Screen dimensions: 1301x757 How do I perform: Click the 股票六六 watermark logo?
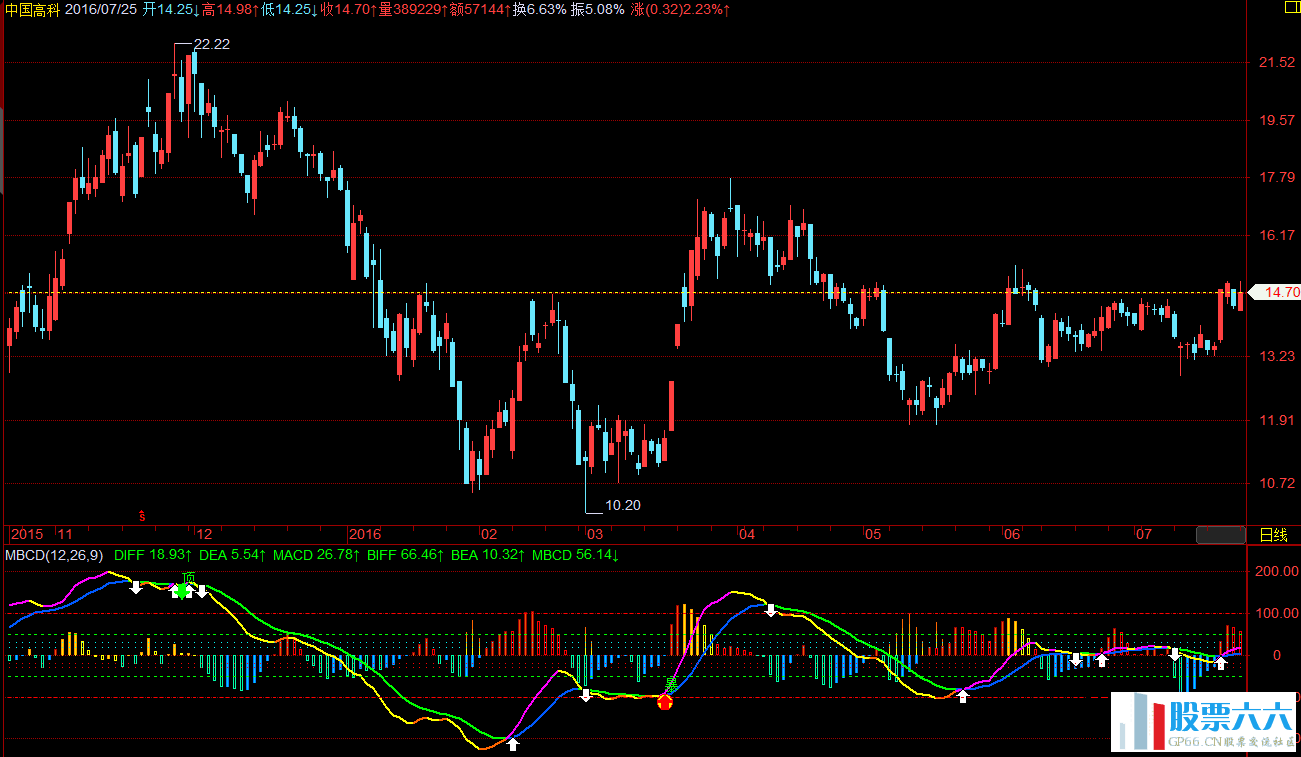click(1206, 723)
